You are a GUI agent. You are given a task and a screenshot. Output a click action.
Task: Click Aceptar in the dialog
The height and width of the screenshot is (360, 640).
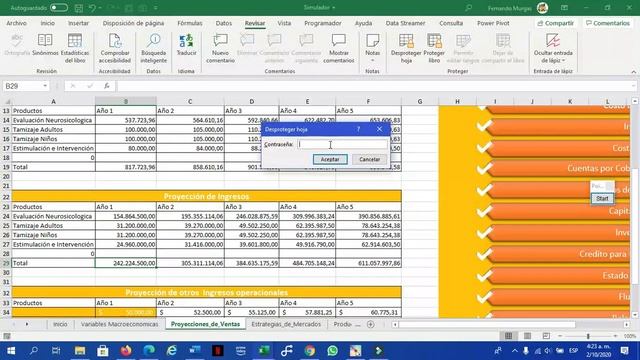[x=330, y=159]
